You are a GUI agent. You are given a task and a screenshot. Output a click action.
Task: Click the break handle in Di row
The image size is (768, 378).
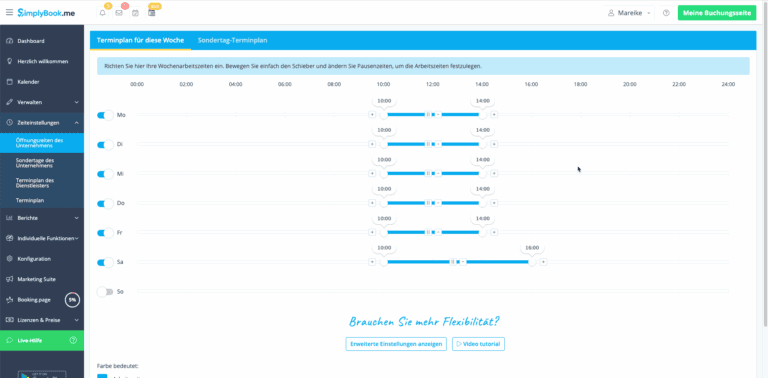[428, 144]
